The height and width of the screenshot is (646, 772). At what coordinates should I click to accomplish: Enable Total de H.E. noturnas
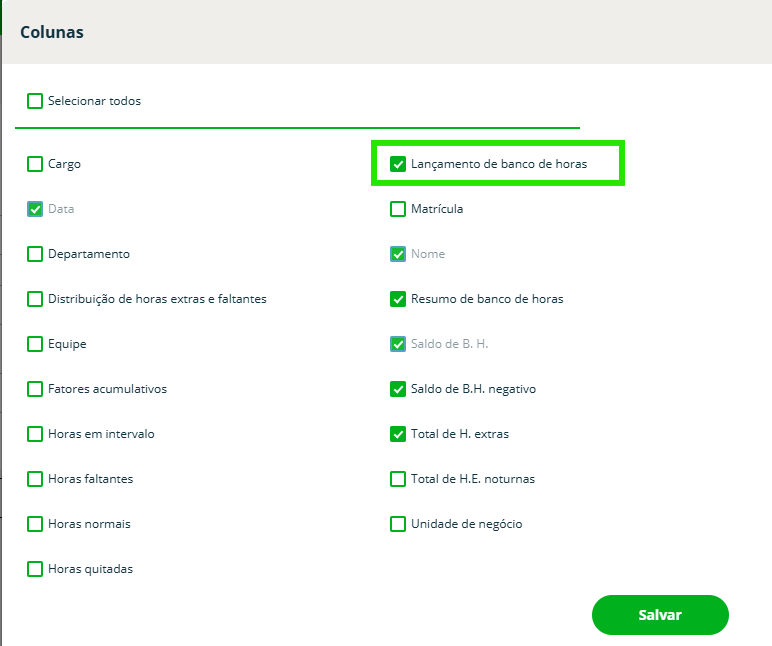pos(398,479)
